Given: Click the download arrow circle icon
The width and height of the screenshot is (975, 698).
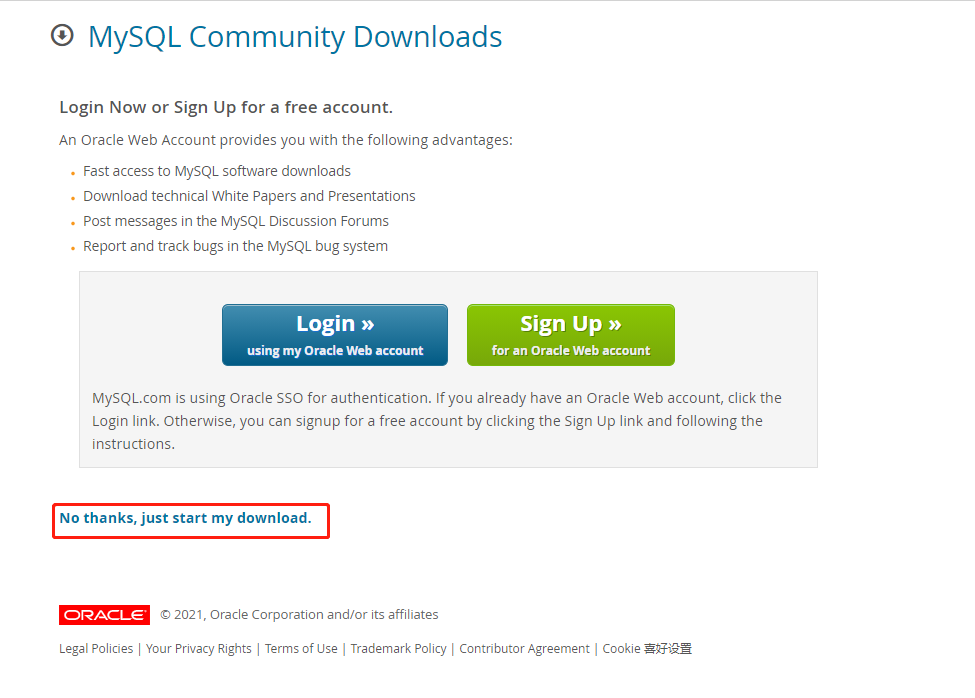Looking at the screenshot, I should (62, 35).
